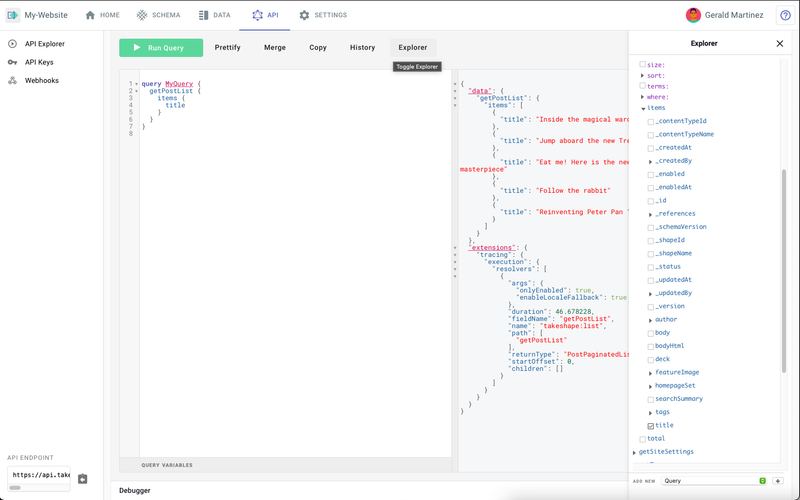This screenshot has width=800, height=500.
Task: Click the API icon in navigation
Action: pyautogui.click(x=258, y=15)
